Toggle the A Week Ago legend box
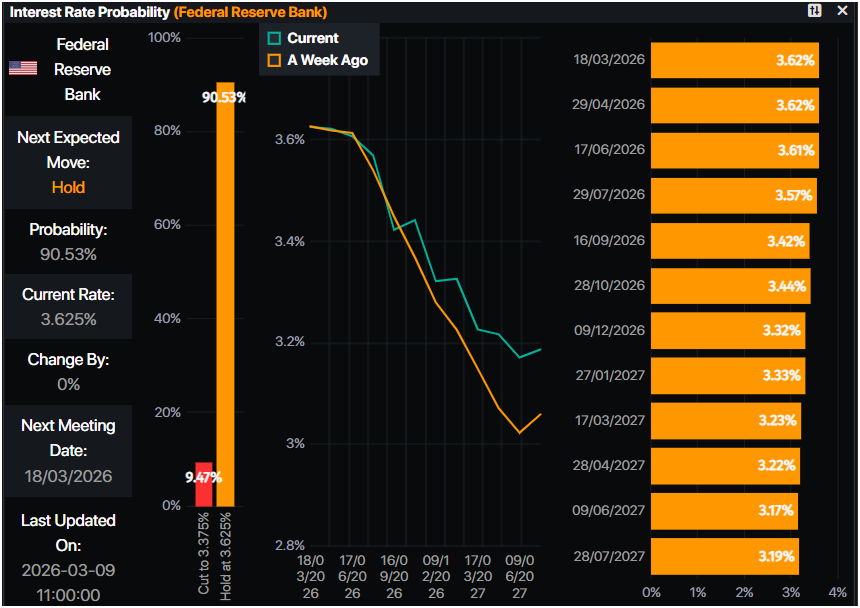This screenshot has width=860, height=608. tap(274, 60)
